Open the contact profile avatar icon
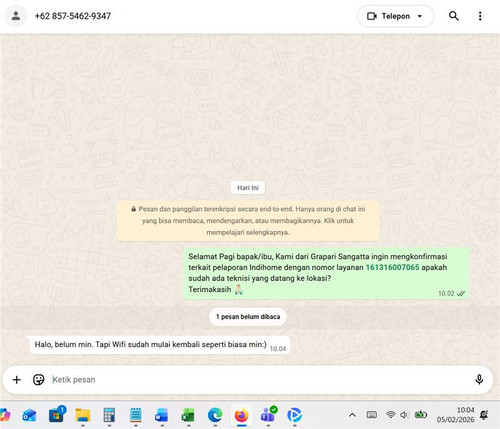Screen dimensions: 500x429 [16, 16]
